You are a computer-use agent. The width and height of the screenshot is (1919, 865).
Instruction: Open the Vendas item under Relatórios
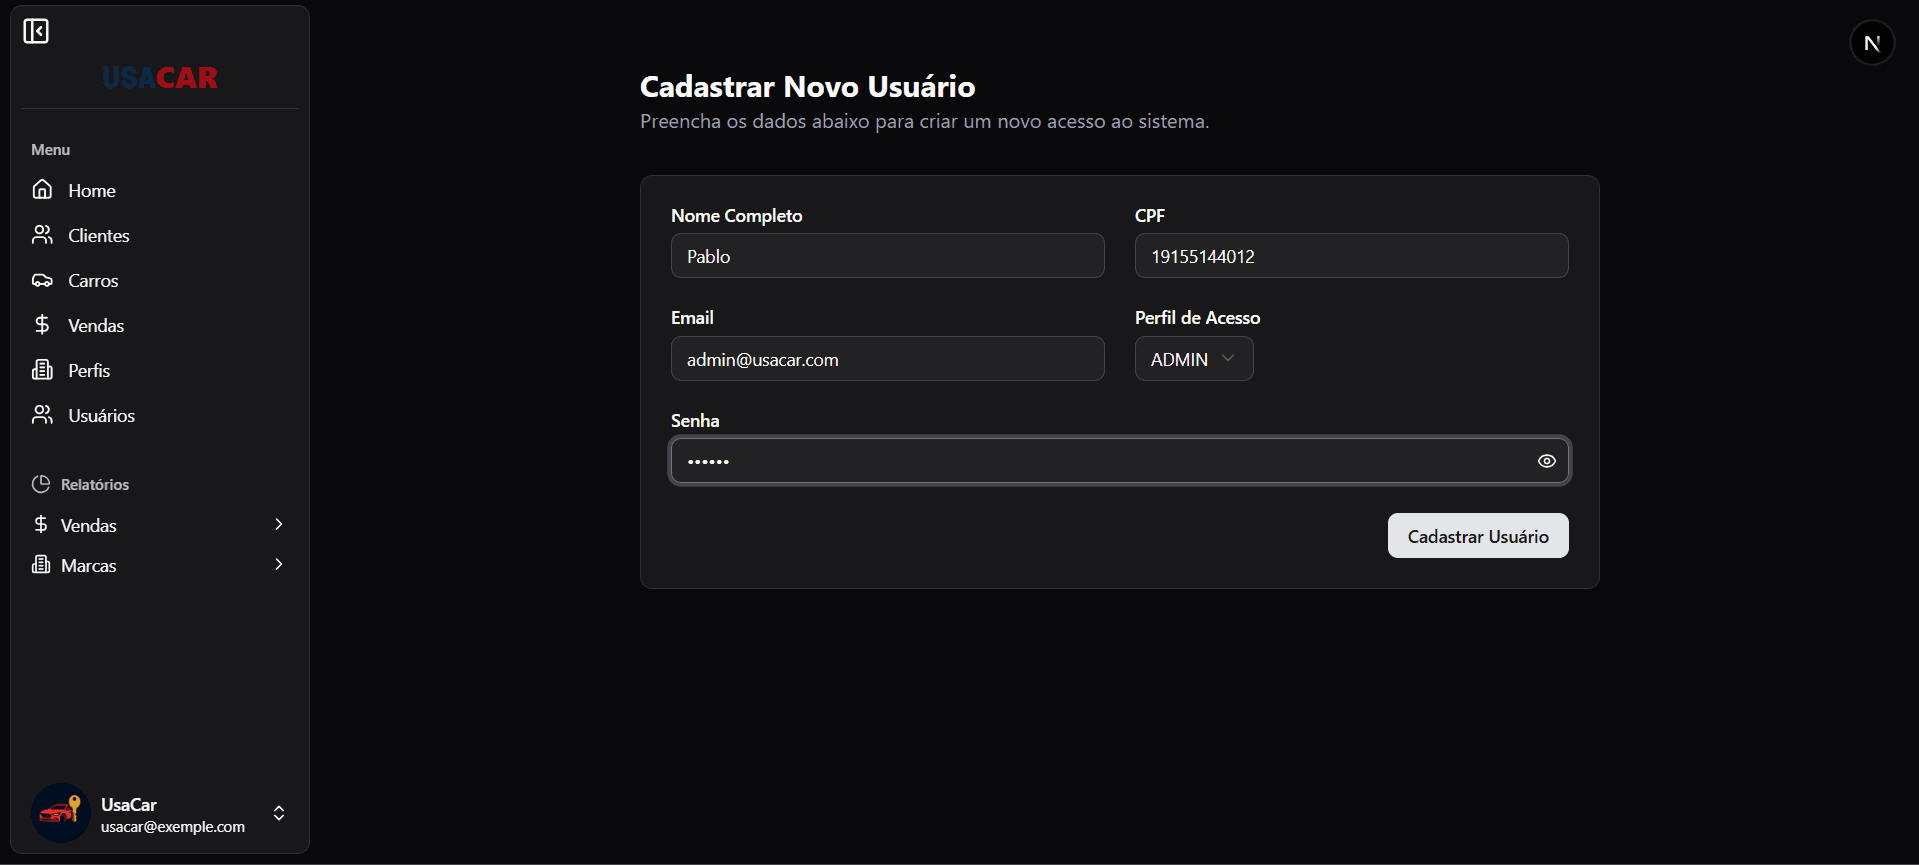89,526
